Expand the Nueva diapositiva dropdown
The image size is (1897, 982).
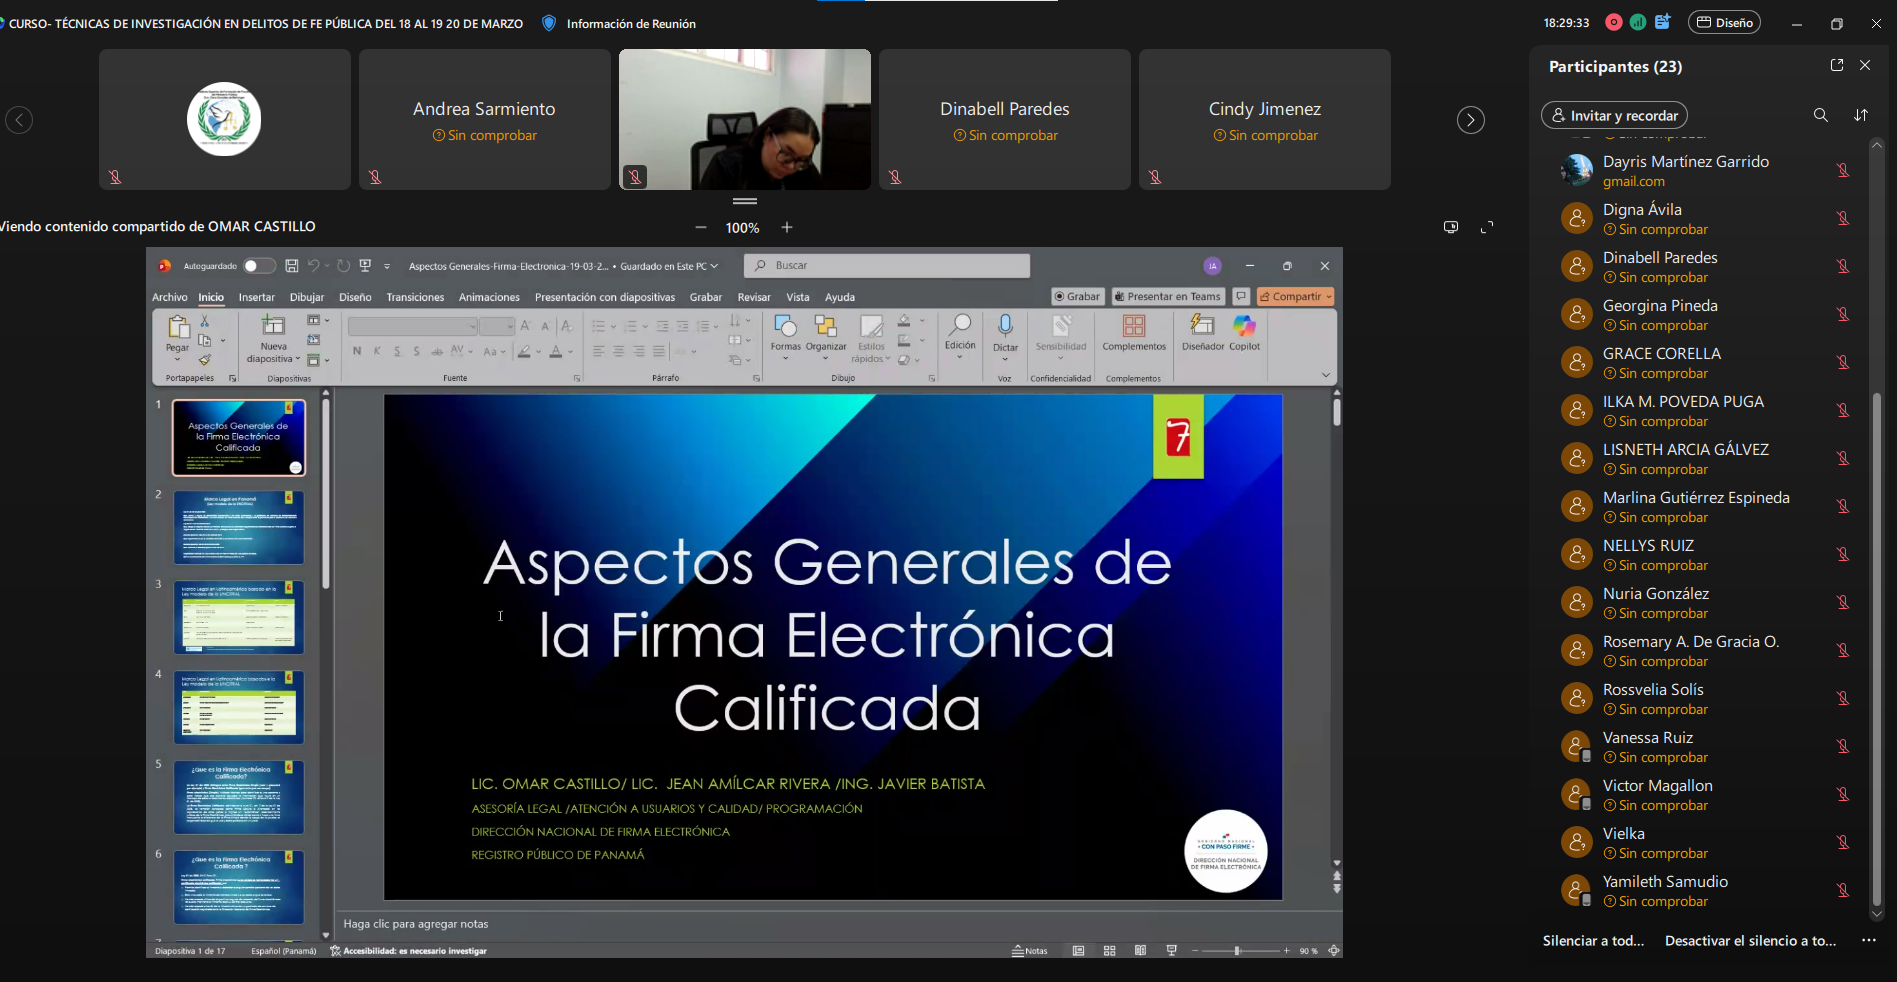pyautogui.click(x=274, y=359)
